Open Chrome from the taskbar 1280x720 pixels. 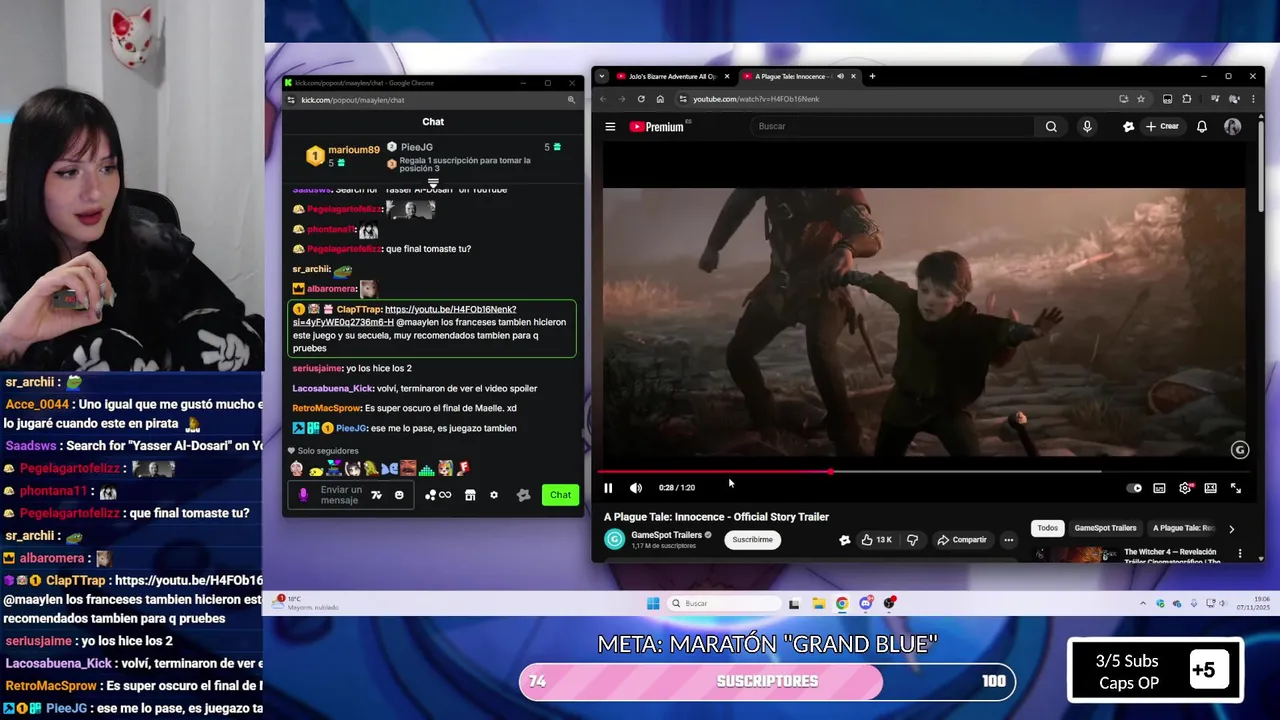tap(842, 603)
